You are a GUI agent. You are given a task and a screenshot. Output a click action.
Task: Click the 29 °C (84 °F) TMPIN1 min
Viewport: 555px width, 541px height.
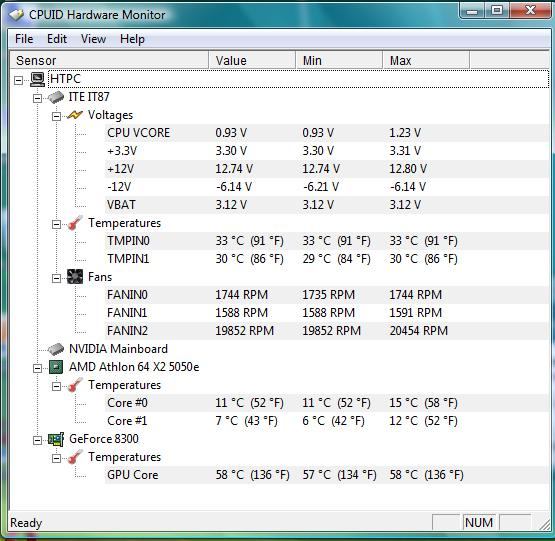[x=336, y=259]
